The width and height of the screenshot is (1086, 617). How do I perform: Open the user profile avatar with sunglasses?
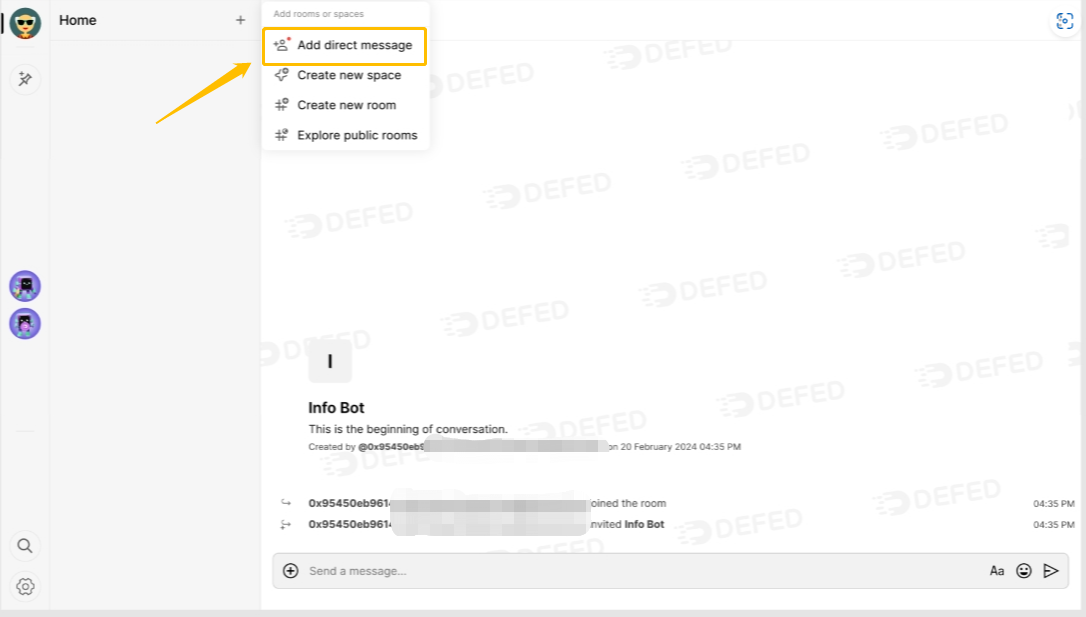pos(25,23)
